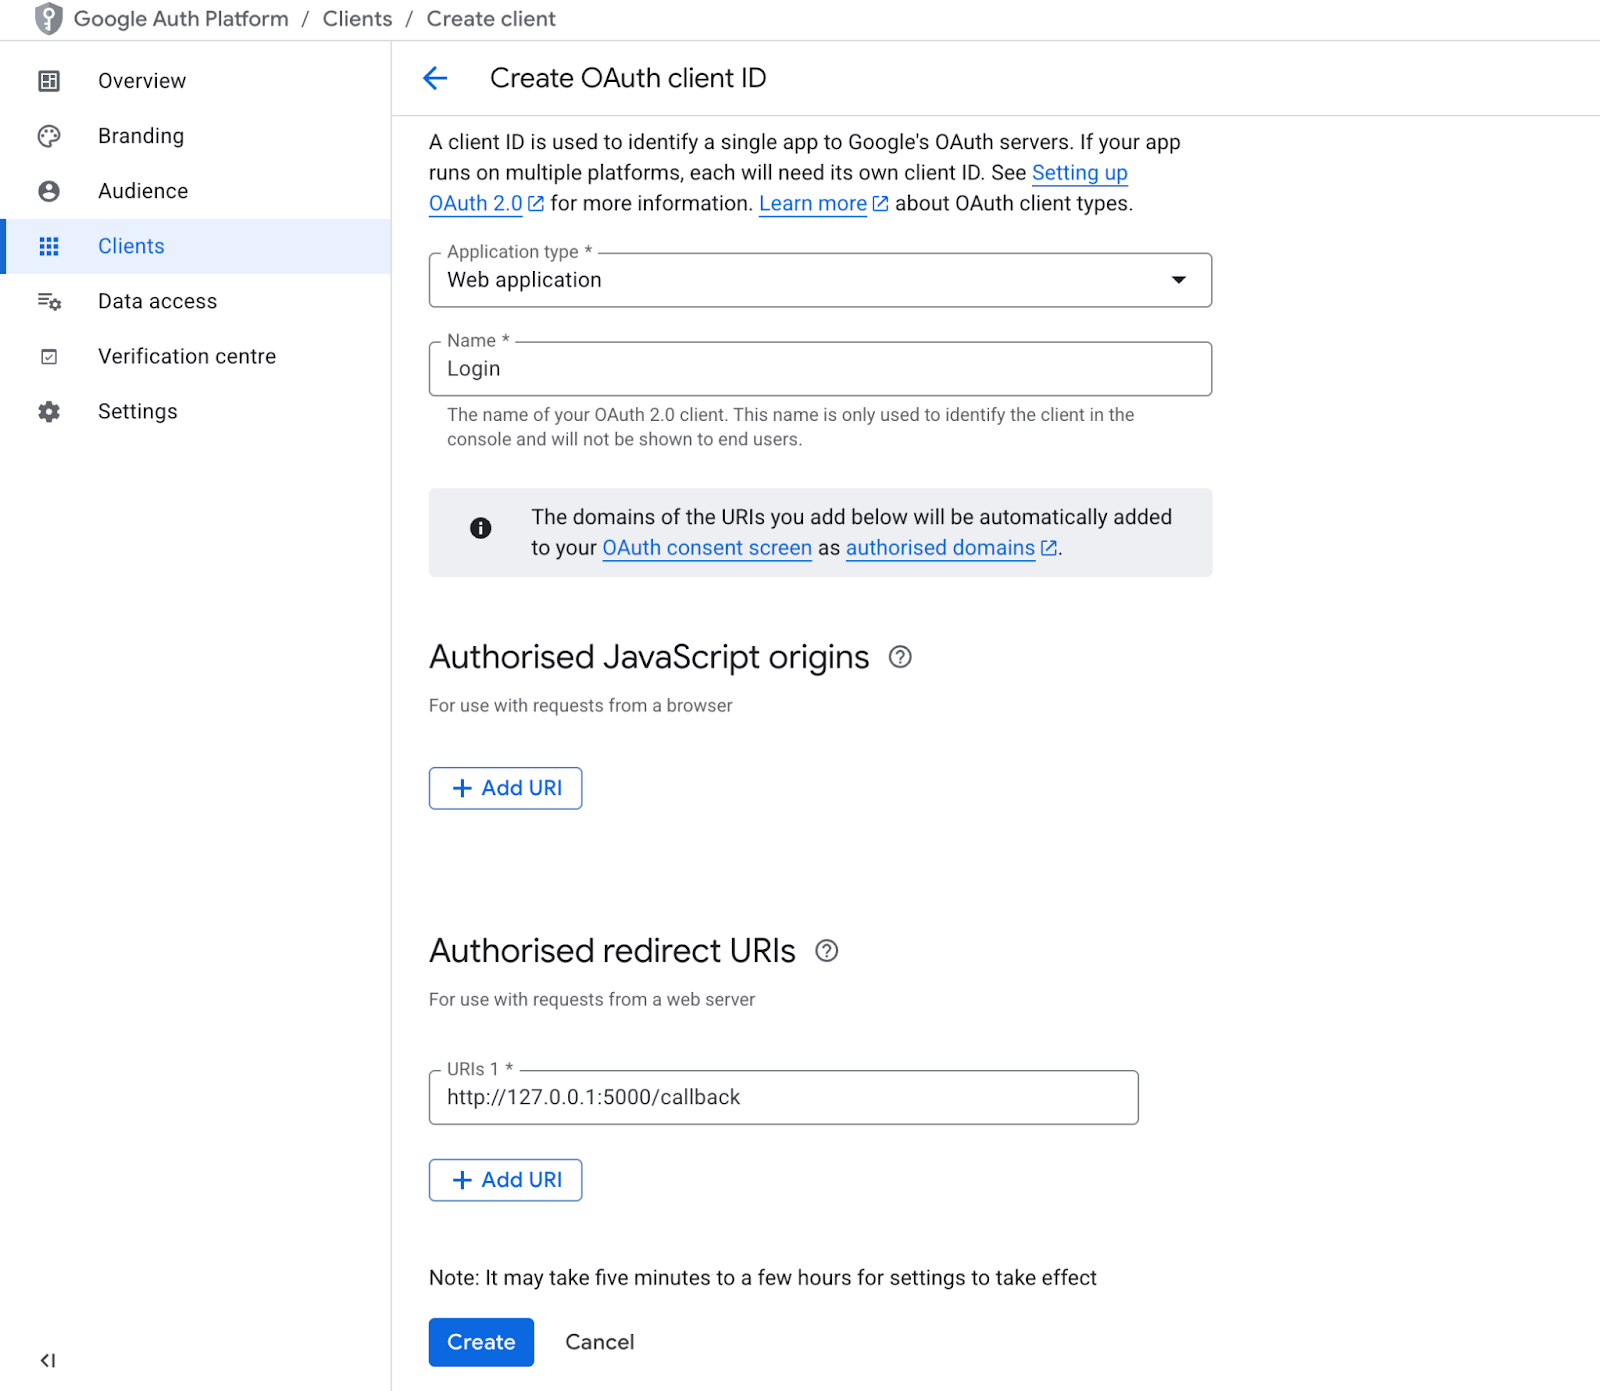Viewport: 1600px width, 1391px height.
Task: Click 'For use with requests from a web server'
Action: tap(592, 1000)
